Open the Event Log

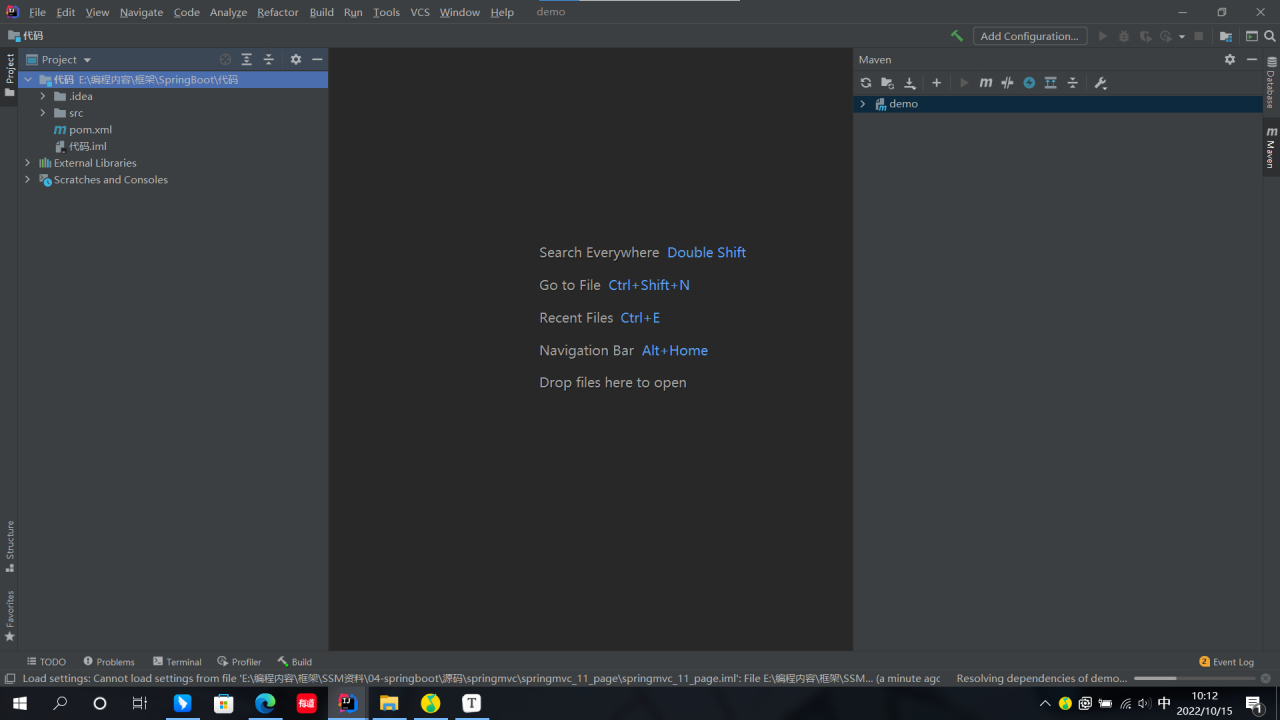(x=1226, y=662)
